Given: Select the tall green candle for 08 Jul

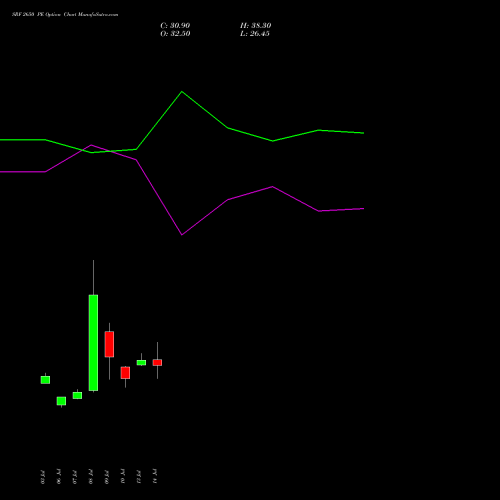Looking at the screenshot, I should (x=93, y=343).
